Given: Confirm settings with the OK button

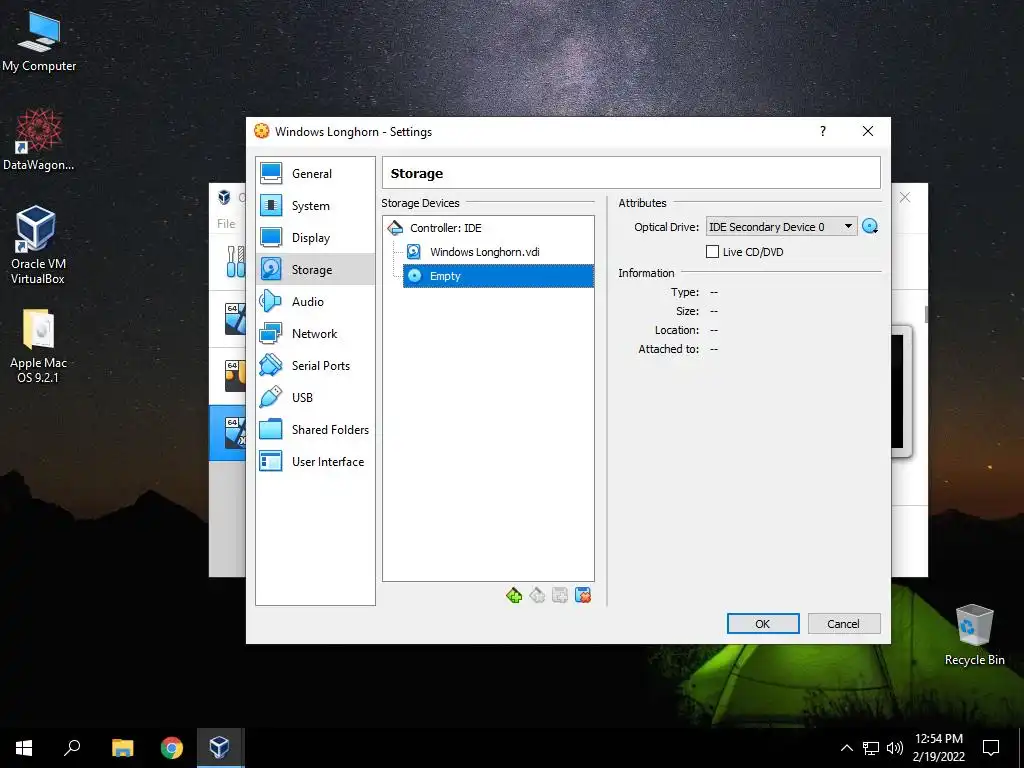Looking at the screenshot, I should tap(763, 624).
